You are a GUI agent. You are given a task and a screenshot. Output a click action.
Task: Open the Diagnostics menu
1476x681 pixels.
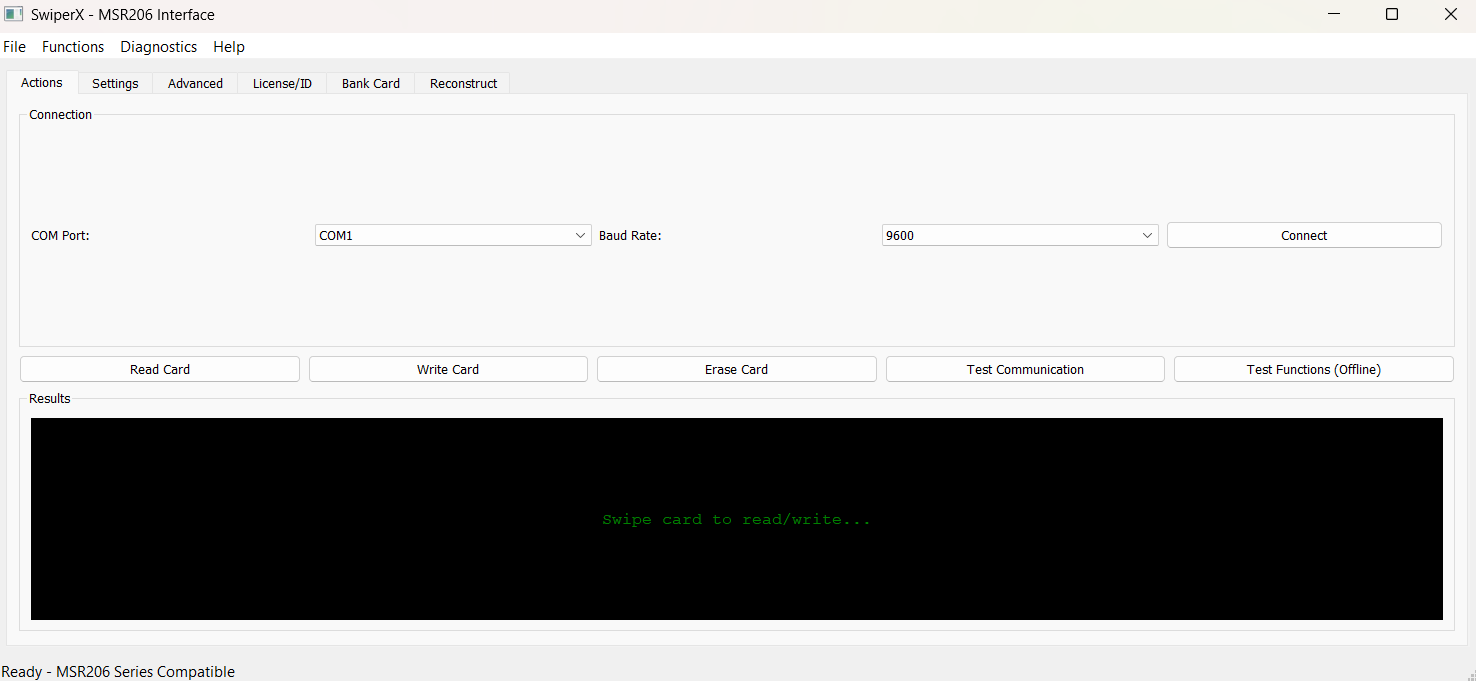coord(159,47)
